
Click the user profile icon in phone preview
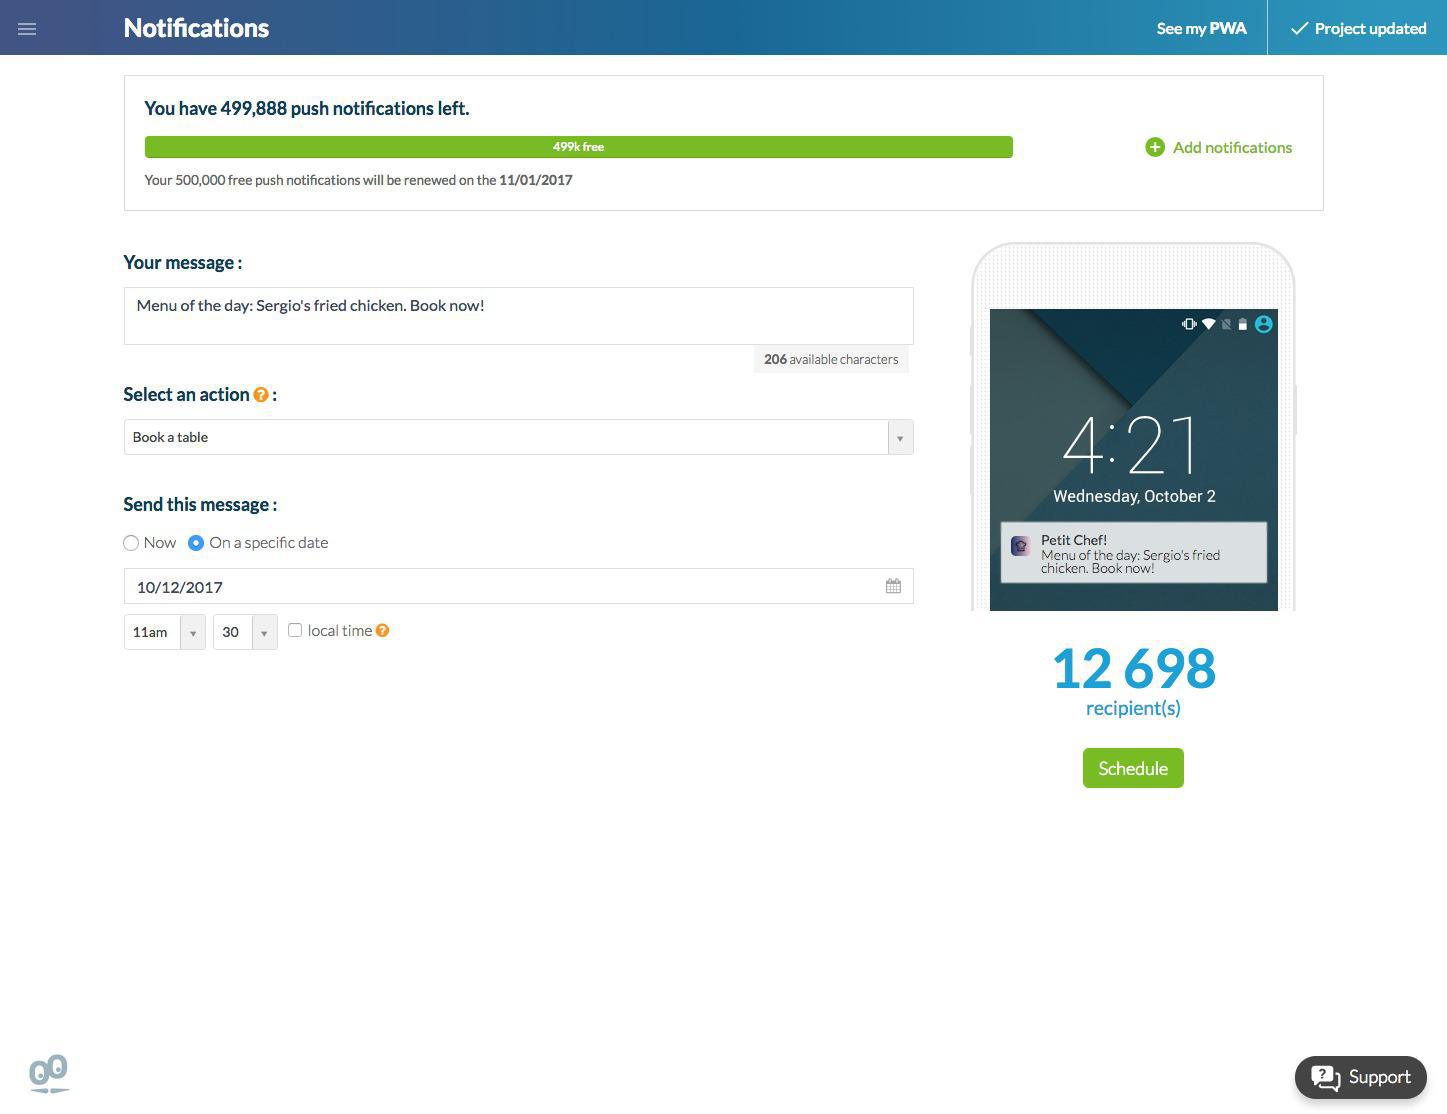click(x=1263, y=324)
